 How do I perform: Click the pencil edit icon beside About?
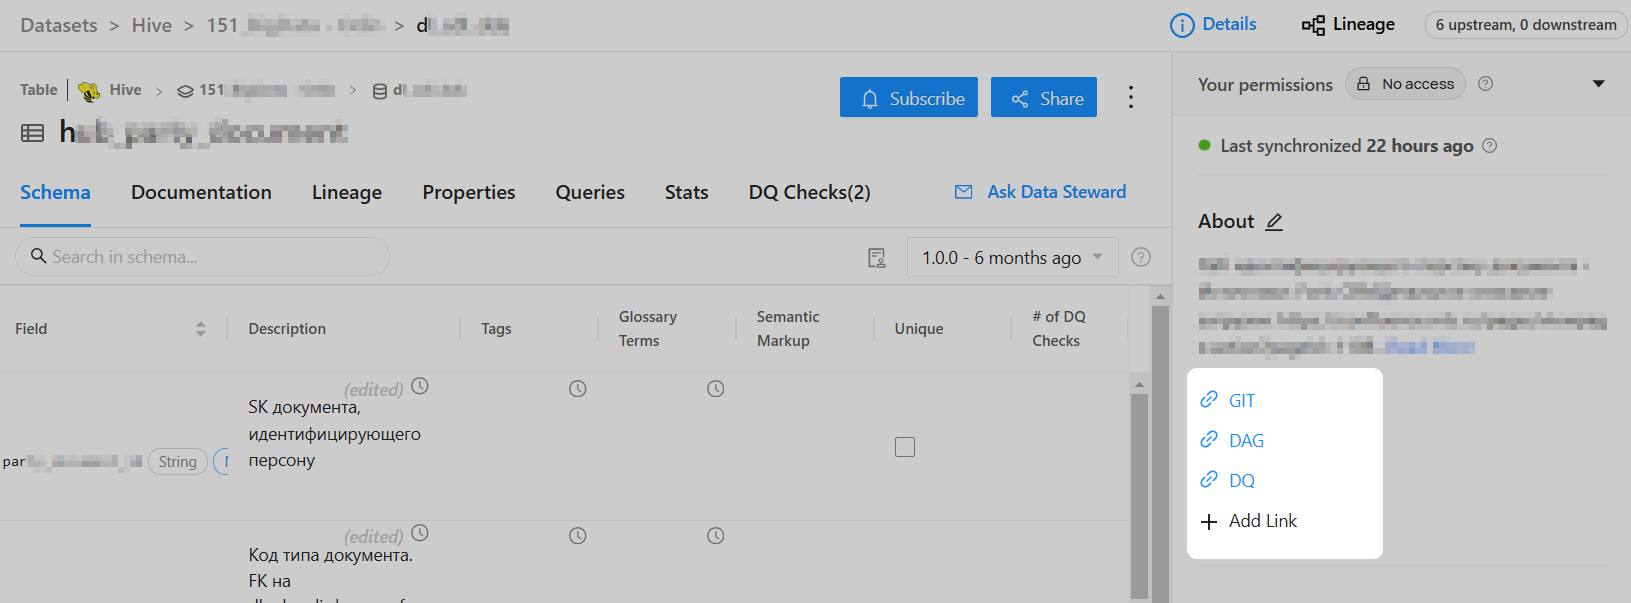[x=1274, y=222]
